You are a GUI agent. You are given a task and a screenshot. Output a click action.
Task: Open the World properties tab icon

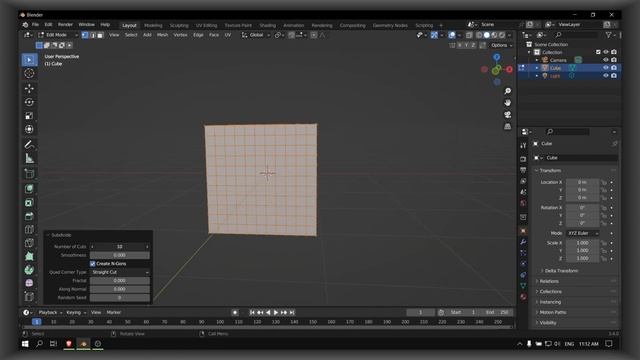pos(523,203)
